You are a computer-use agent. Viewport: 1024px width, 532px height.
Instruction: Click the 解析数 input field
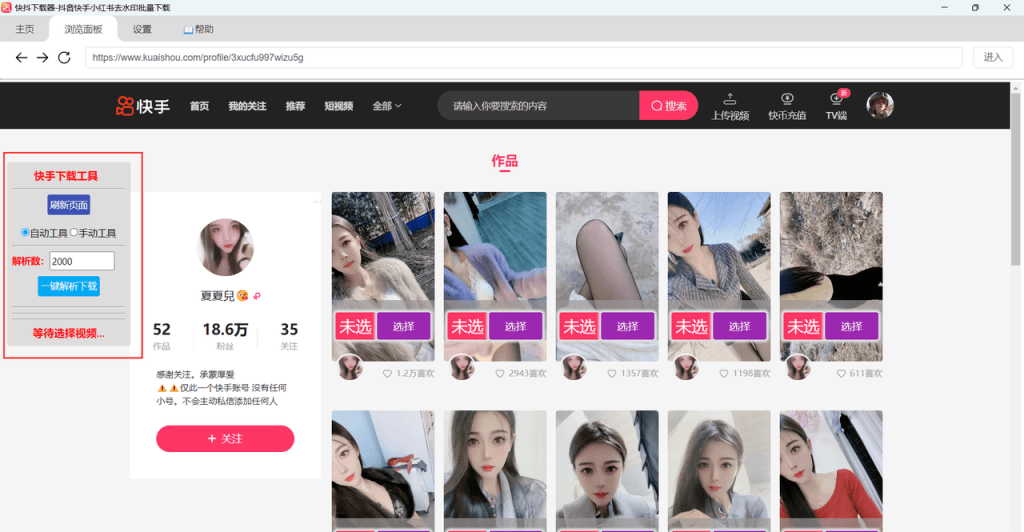click(x=82, y=261)
